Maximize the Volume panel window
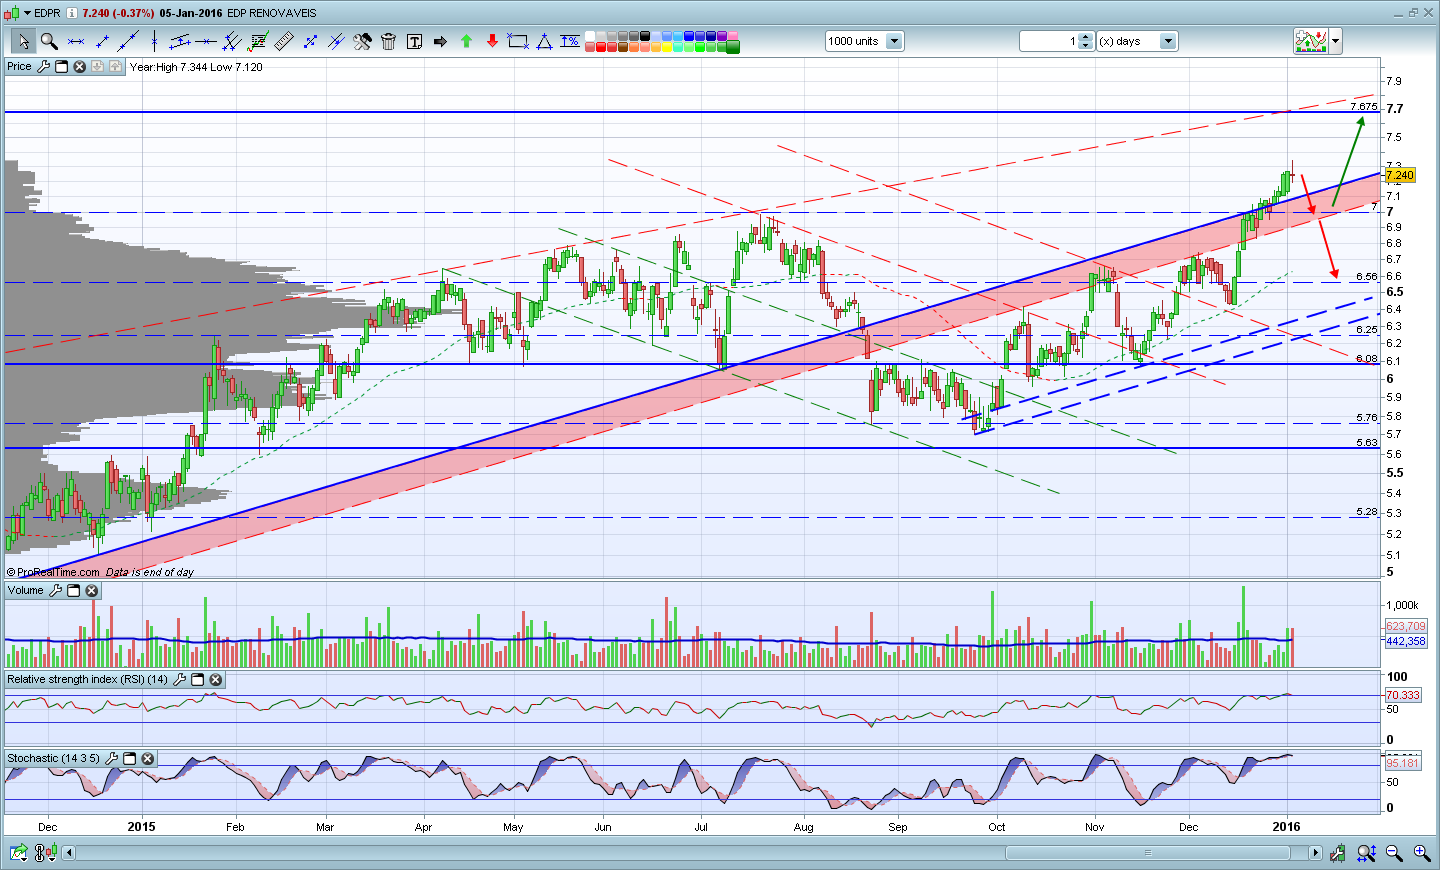The width and height of the screenshot is (1440, 870). click(74, 591)
